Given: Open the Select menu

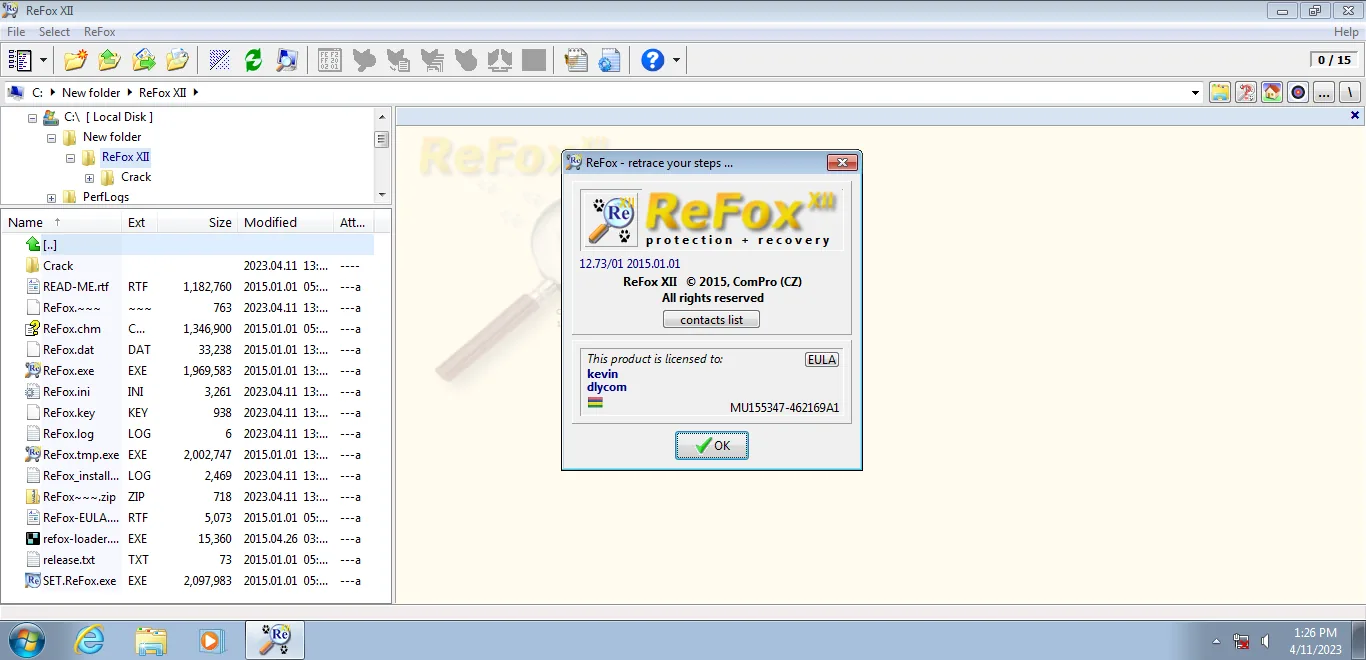Looking at the screenshot, I should coord(55,32).
